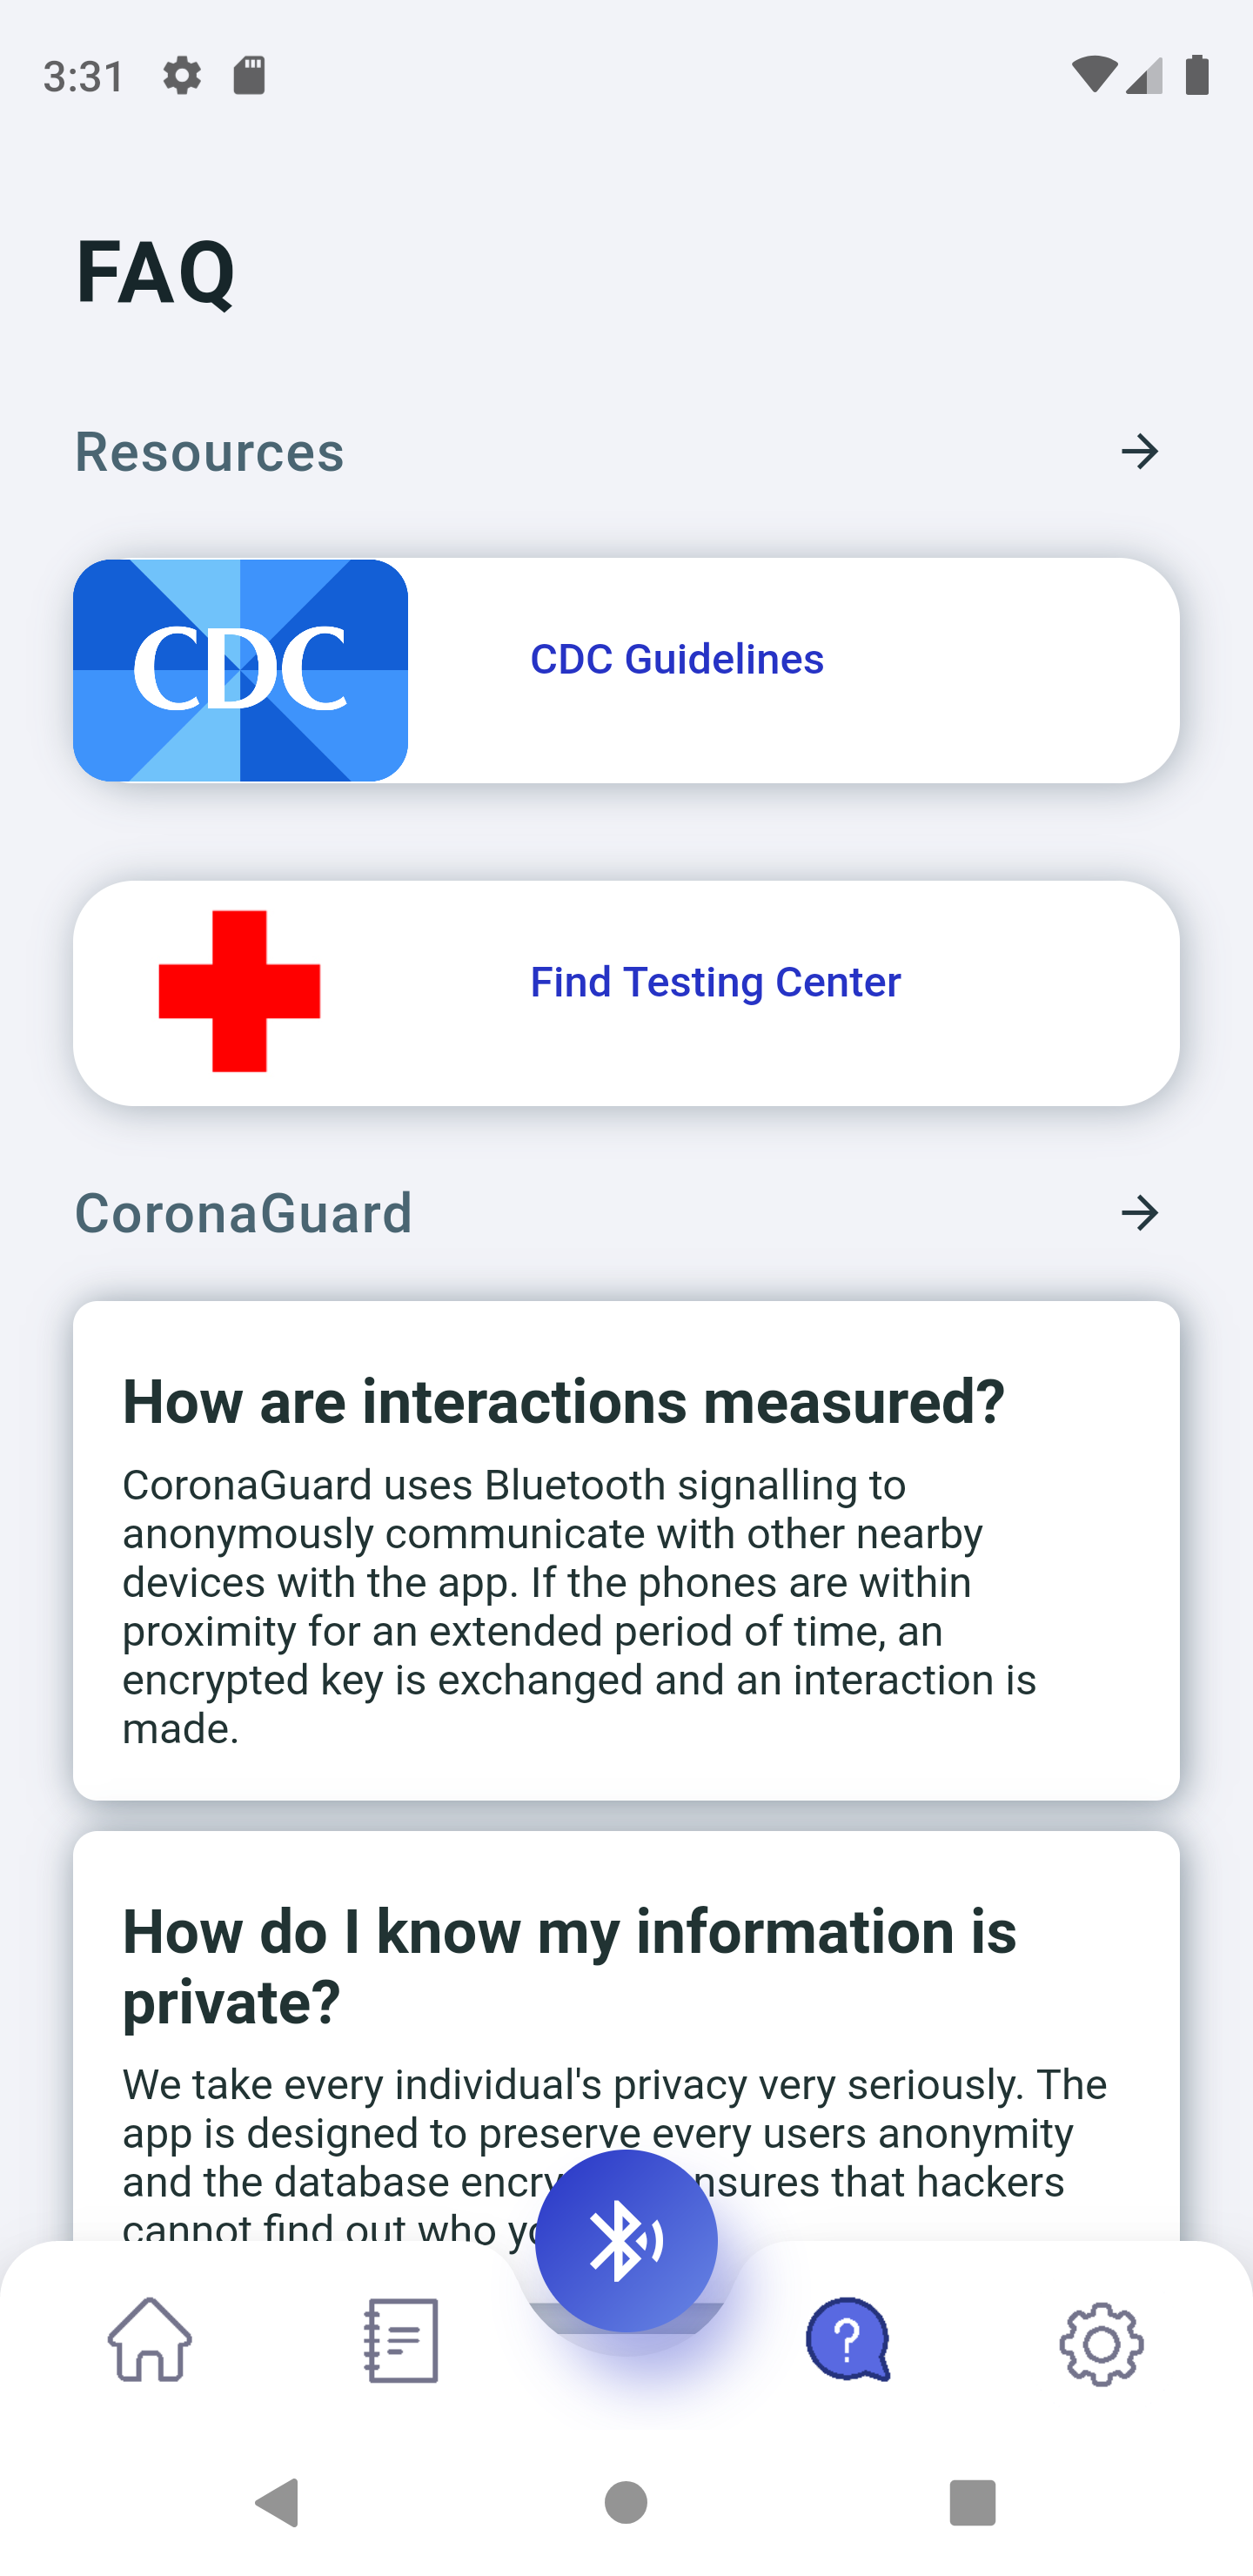Select the Resources section heading
Screen dimensions: 1253x2576
click(209, 452)
